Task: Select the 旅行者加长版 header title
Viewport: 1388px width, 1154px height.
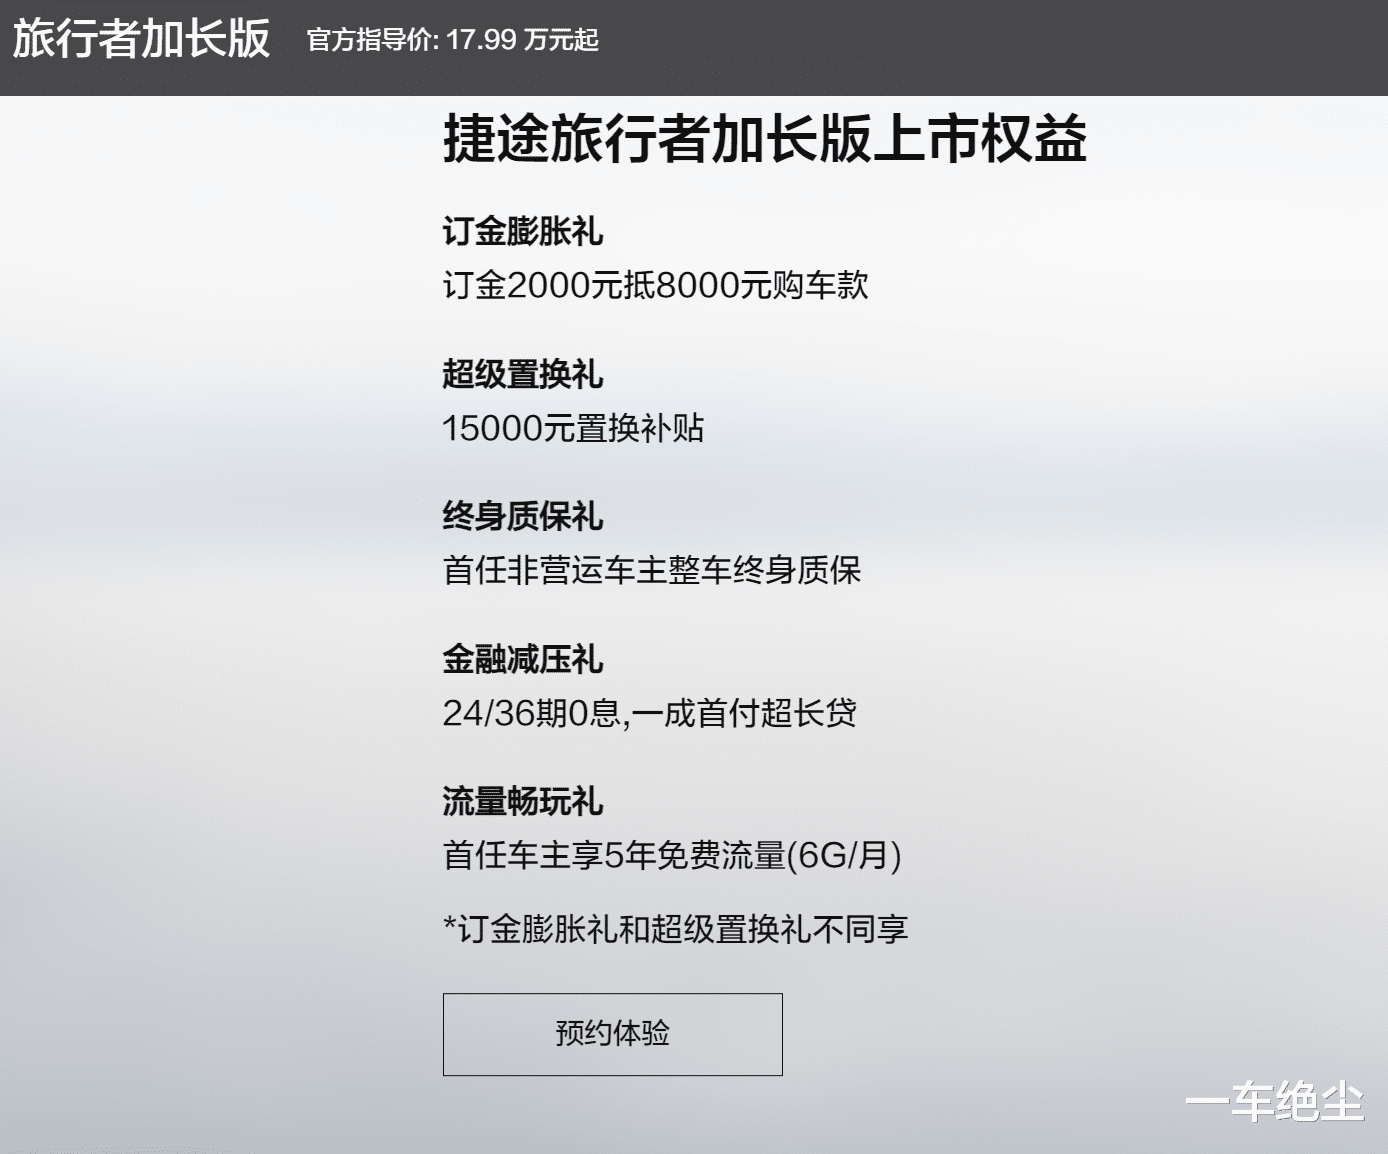Action: (x=142, y=40)
